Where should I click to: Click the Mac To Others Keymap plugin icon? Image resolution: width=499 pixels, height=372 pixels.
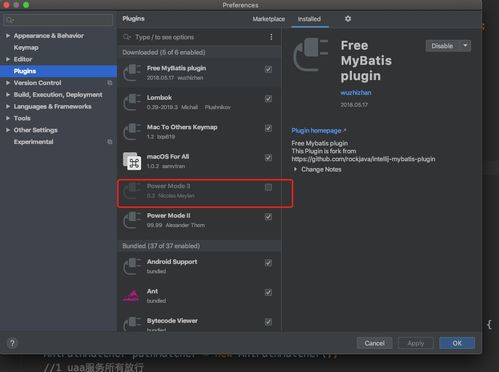click(x=132, y=131)
